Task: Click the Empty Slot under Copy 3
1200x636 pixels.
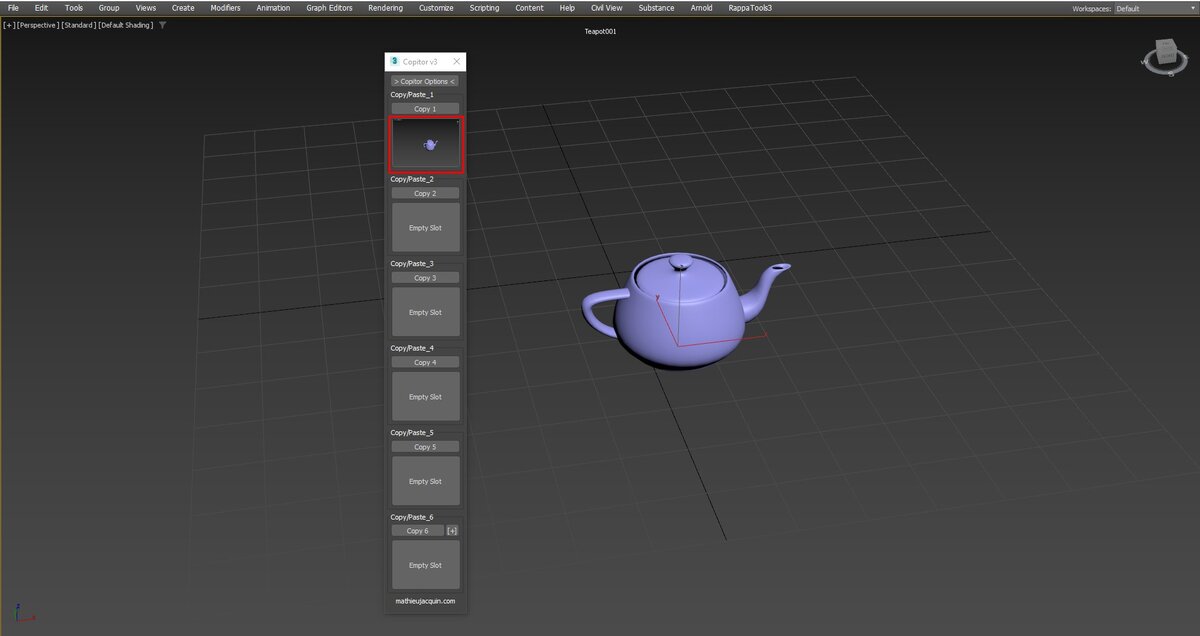Action: [425, 312]
